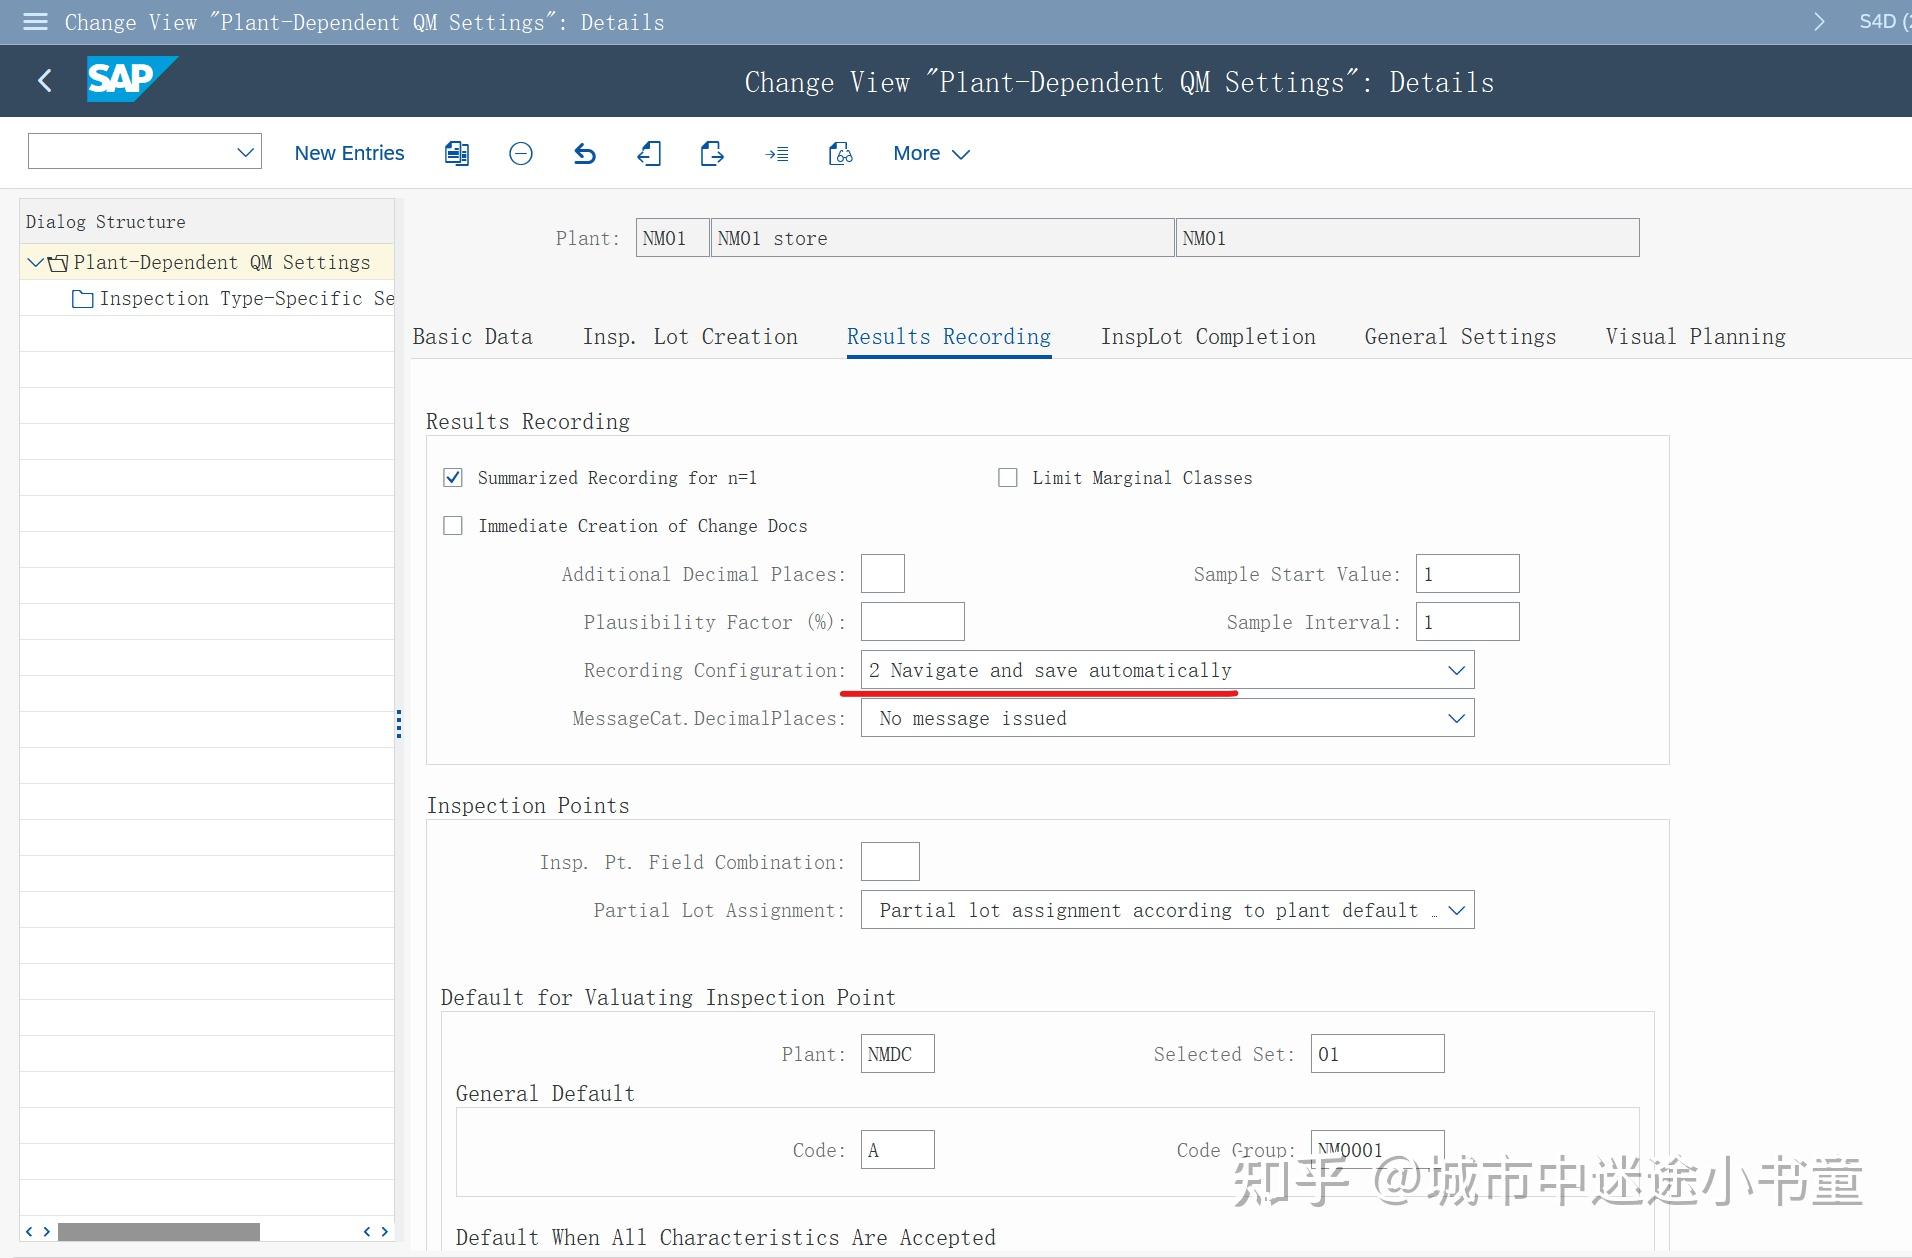Enable Limit Marginal Classes
This screenshot has width=1912, height=1258.
click(x=1009, y=477)
